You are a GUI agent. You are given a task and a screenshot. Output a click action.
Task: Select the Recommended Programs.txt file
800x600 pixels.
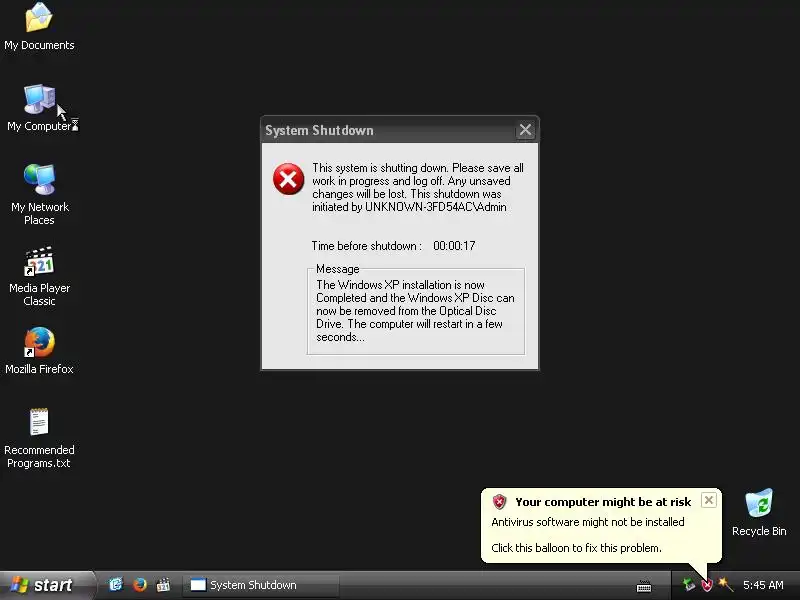[x=39, y=438]
